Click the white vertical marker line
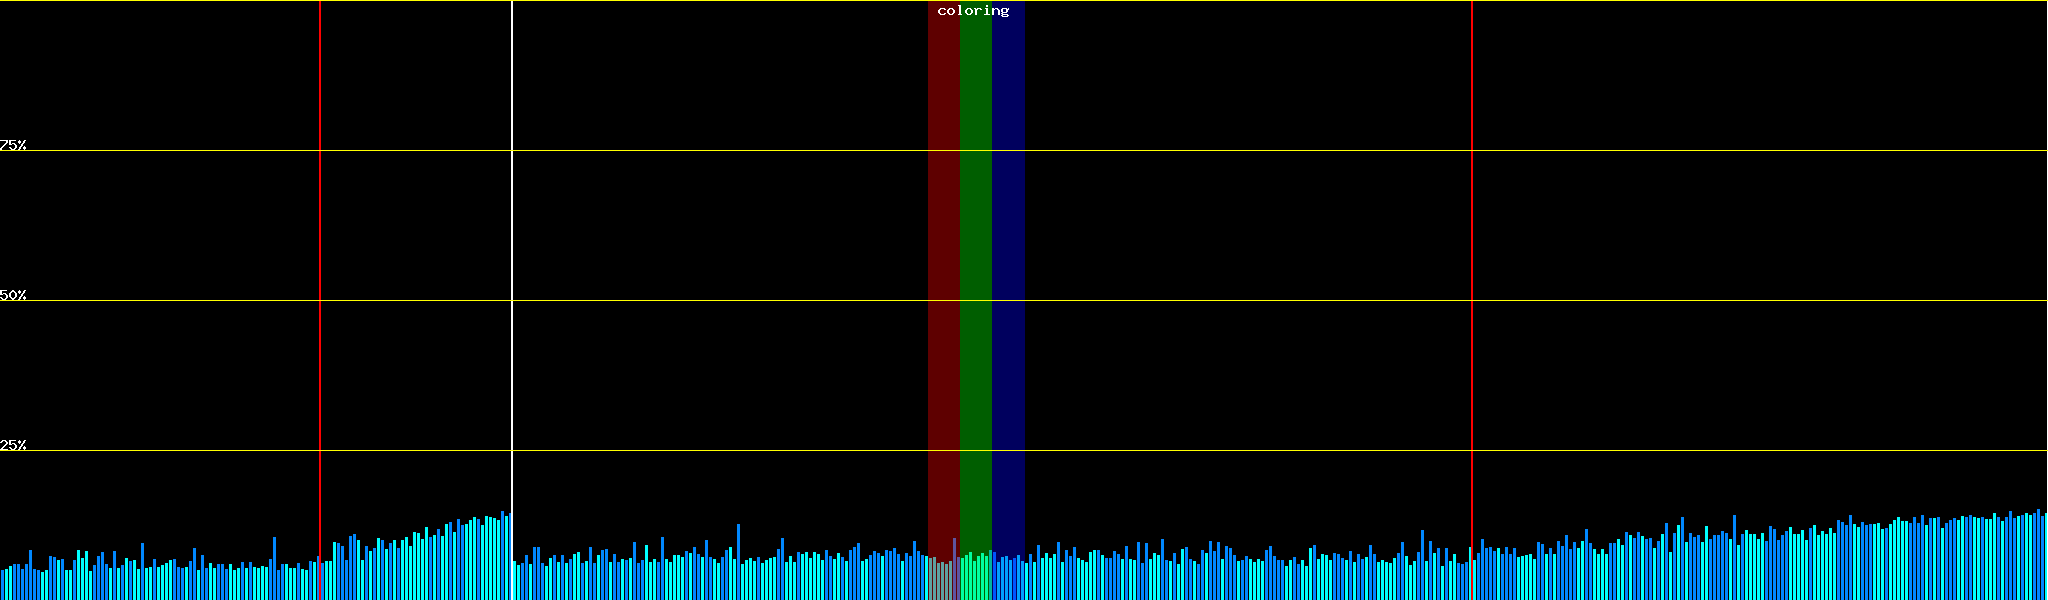Viewport: 2048px width, 600px height. click(512, 250)
